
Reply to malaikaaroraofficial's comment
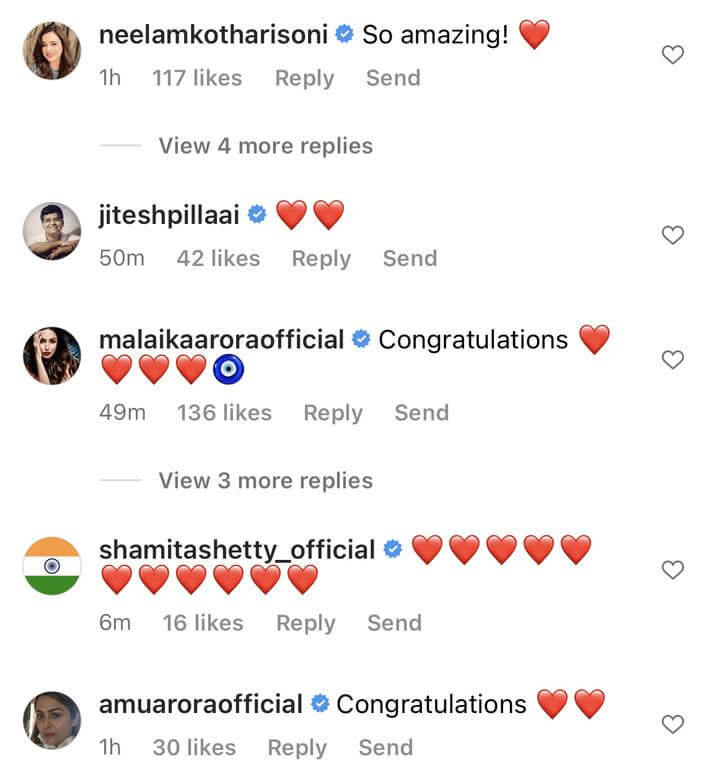(333, 413)
